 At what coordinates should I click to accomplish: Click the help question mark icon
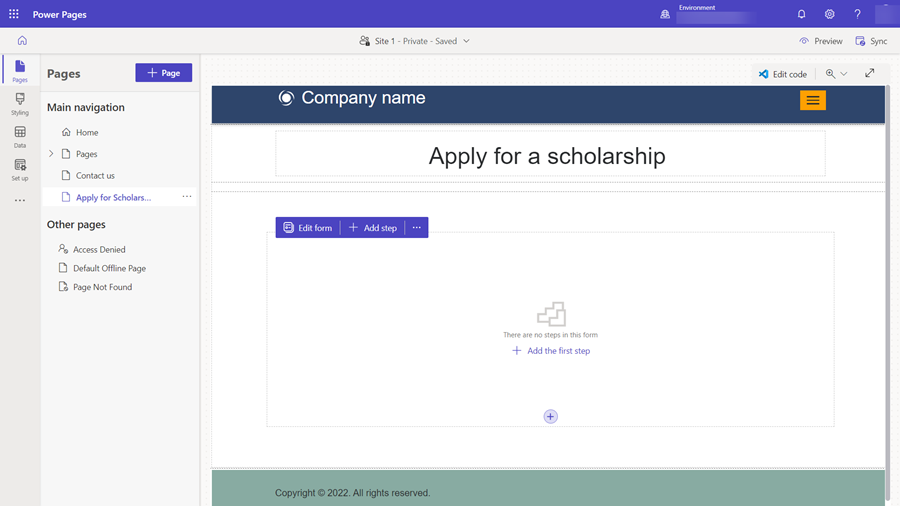[857, 14]
